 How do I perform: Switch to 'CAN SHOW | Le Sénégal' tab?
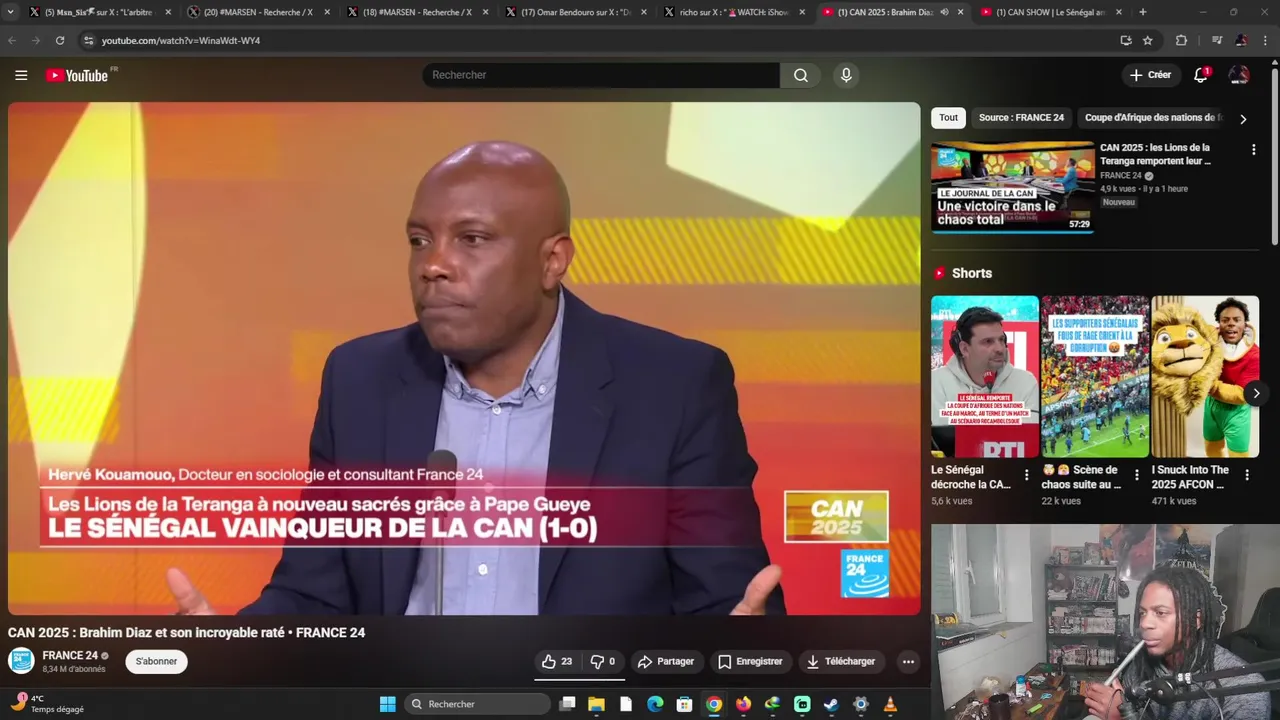coord(1050,12)
